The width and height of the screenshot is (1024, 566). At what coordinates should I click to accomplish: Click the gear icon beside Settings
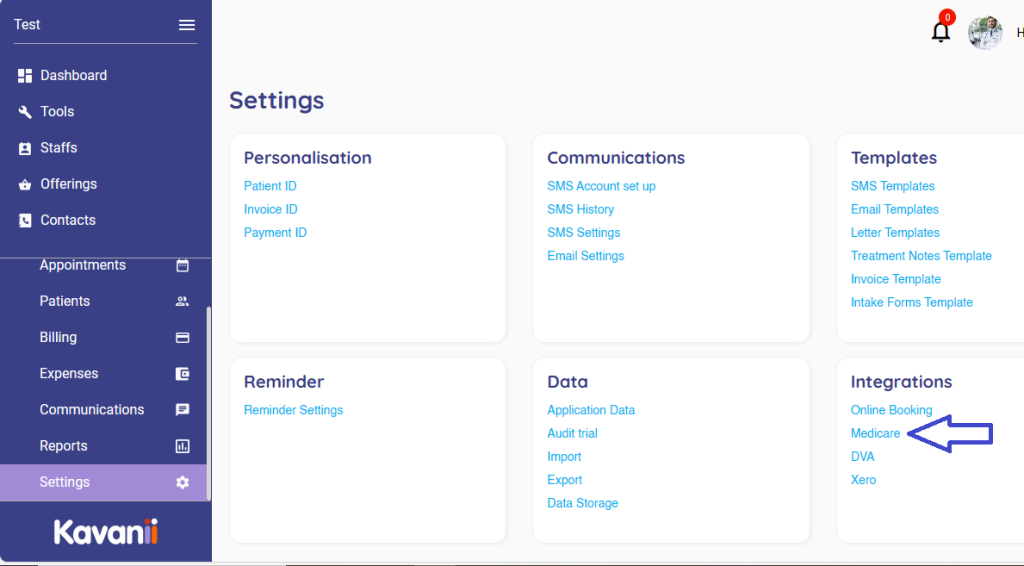point(182,482)
